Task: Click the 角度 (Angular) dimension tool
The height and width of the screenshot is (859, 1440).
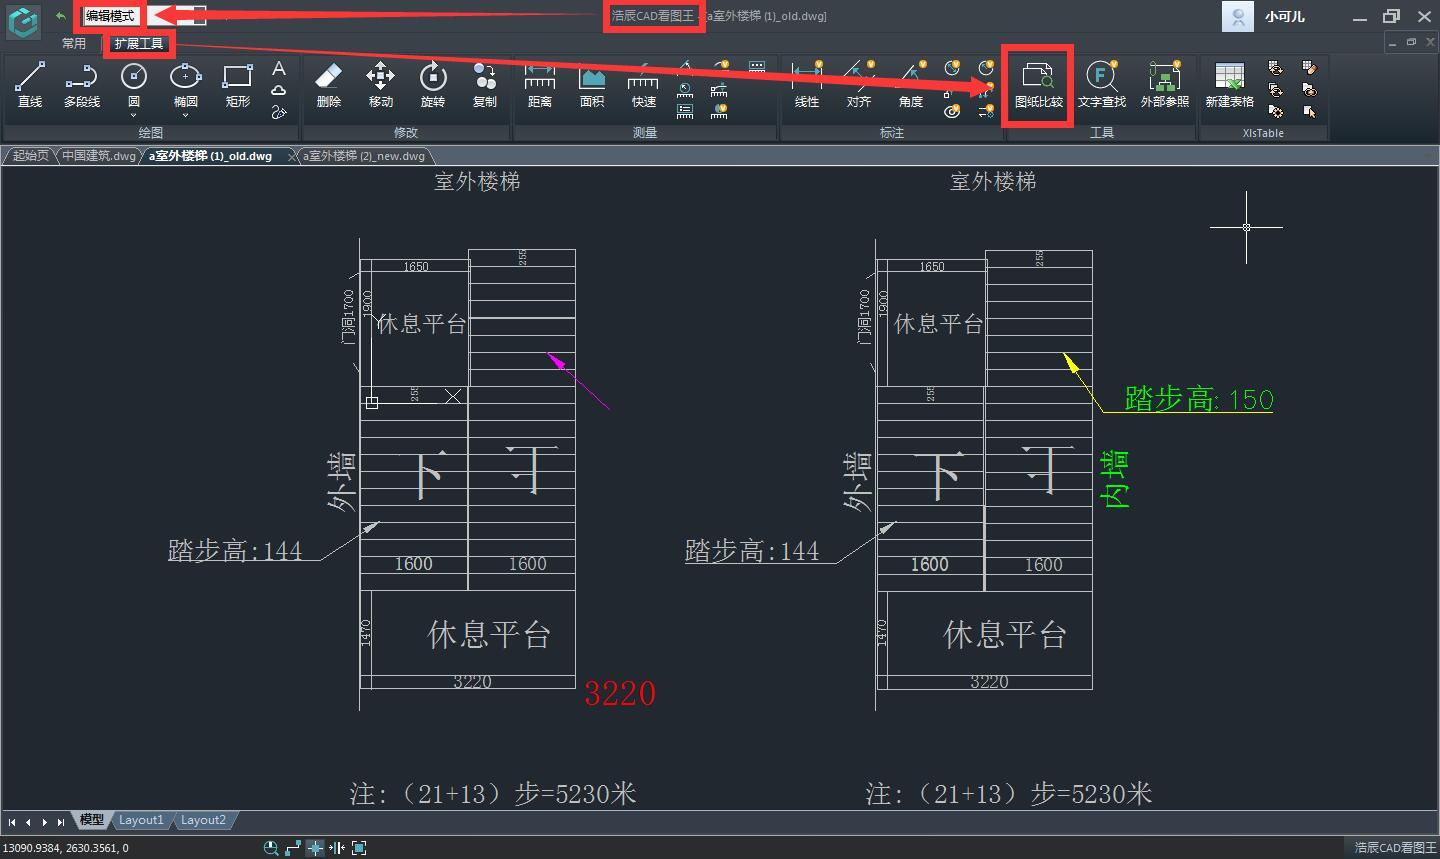Action: point(911,84)
